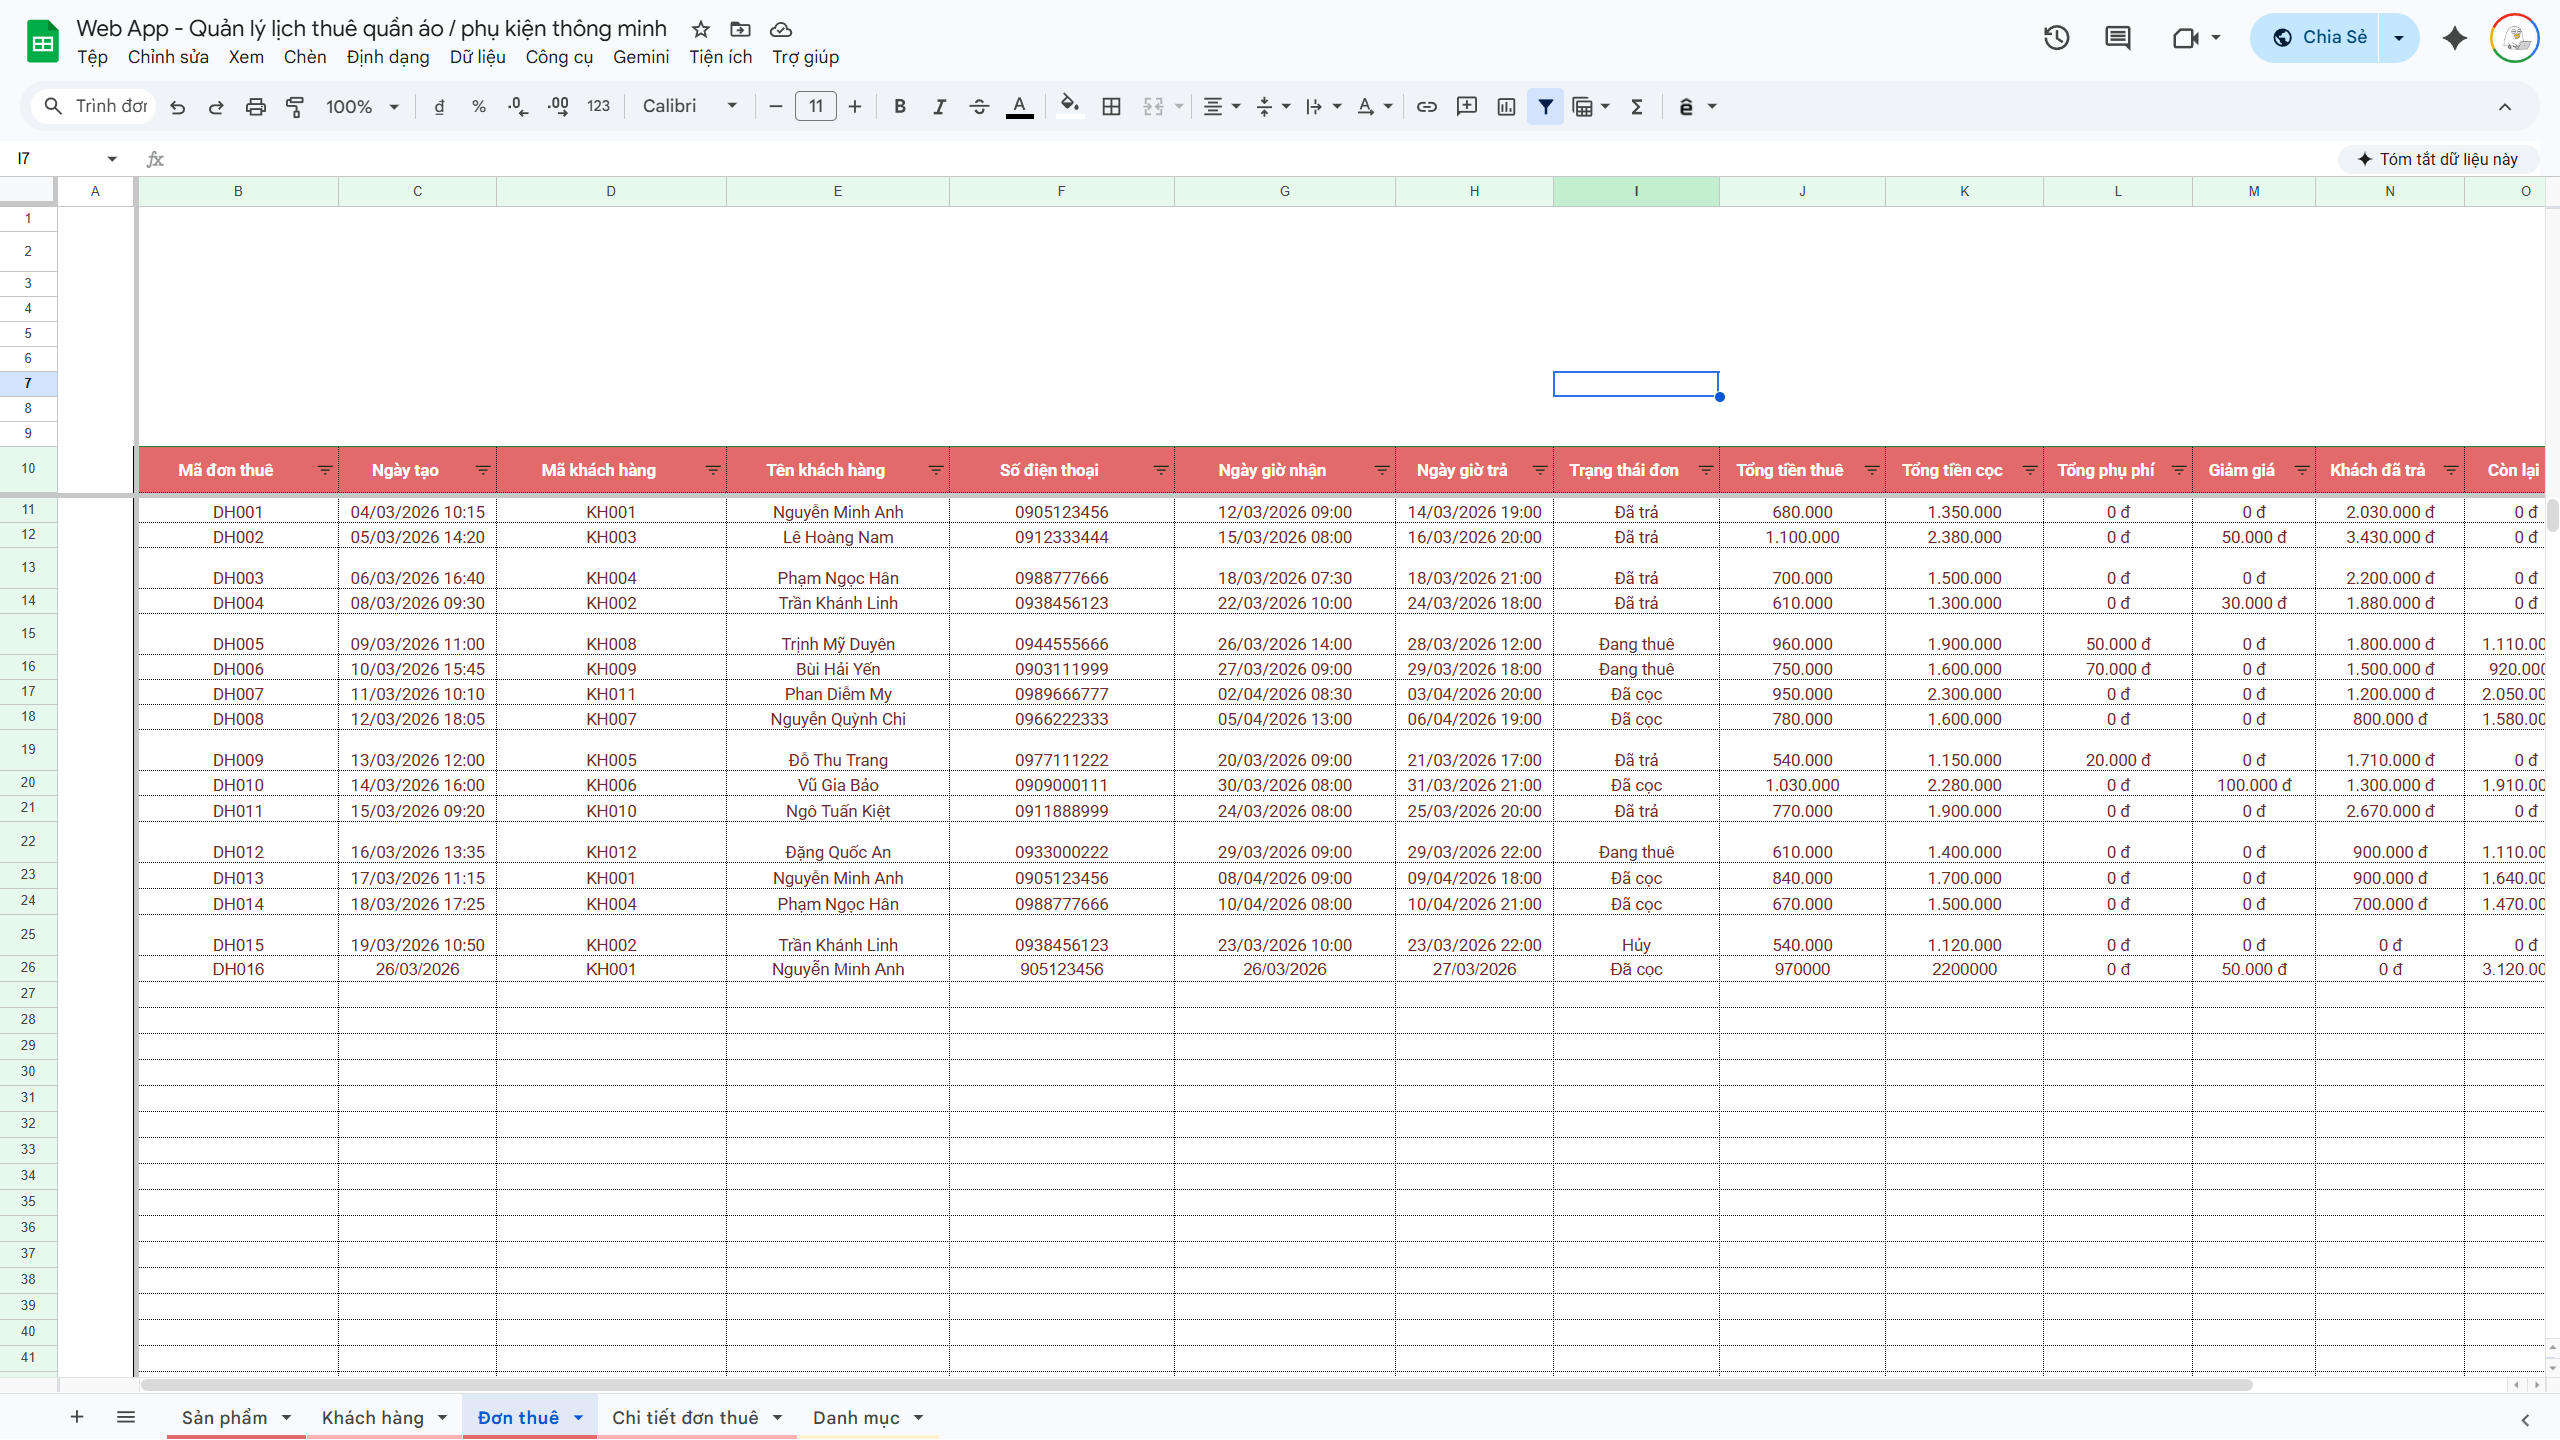Toggle the filter button off
This screenshot has width=2560, height=1440.
click(1546, 106)
